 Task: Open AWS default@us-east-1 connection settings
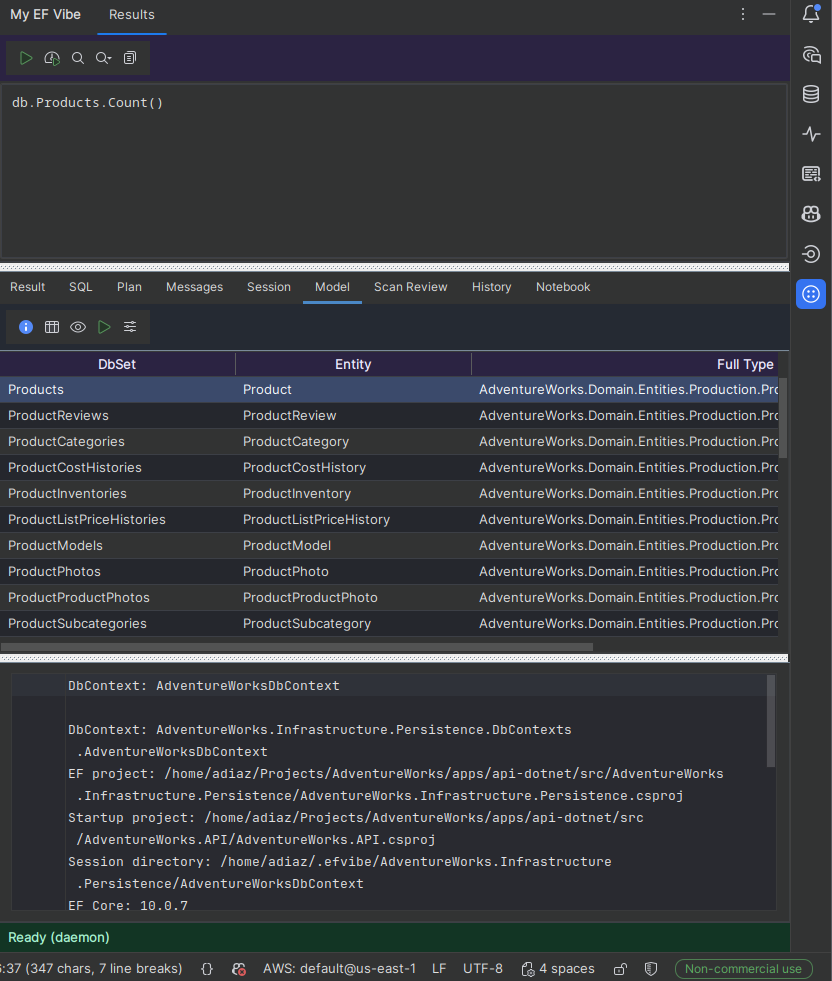(x=339, y=968)
